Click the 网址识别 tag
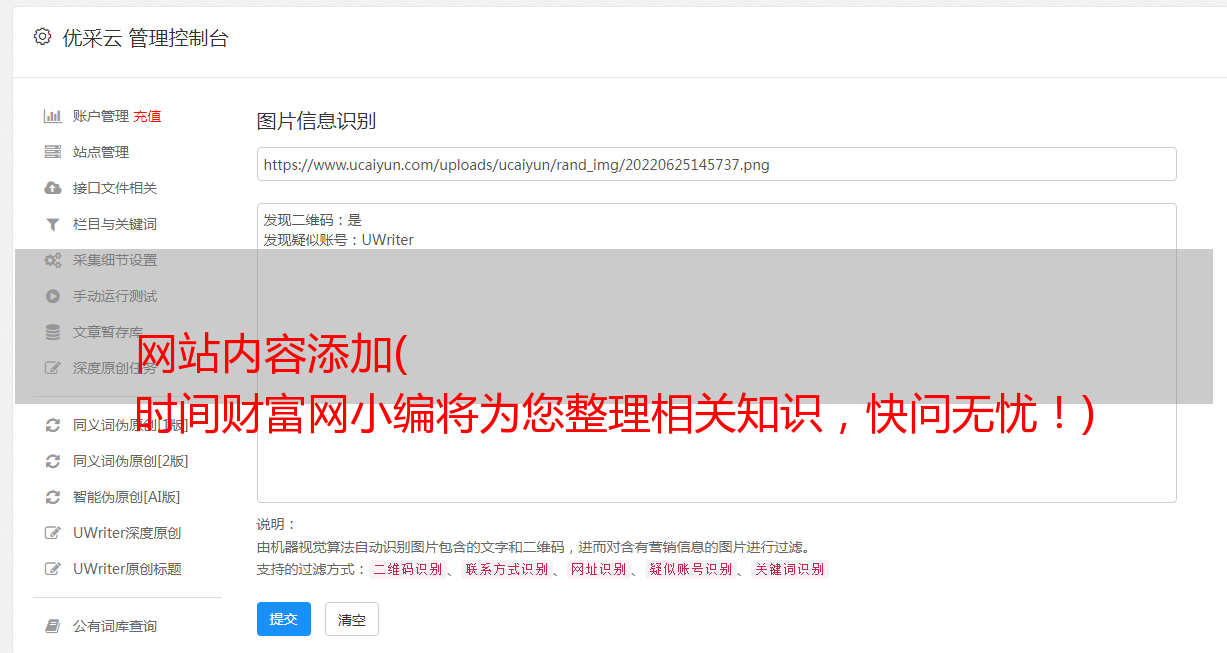 click(x=598, y=569)
